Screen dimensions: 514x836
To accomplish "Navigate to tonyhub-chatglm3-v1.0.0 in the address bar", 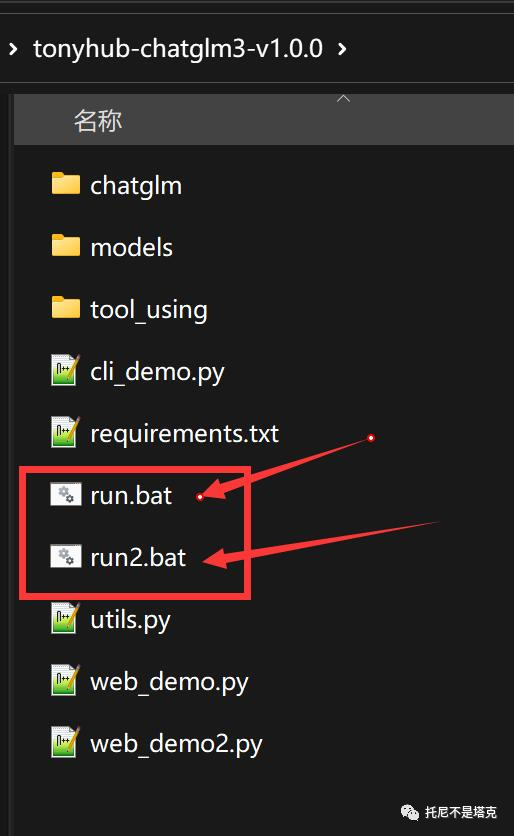I will tap(178, 49).
